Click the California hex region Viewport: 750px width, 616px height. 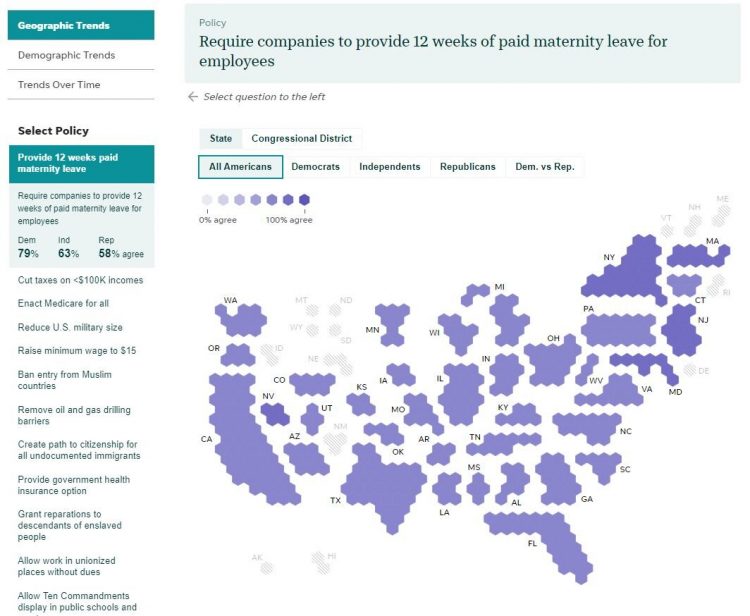242,440
